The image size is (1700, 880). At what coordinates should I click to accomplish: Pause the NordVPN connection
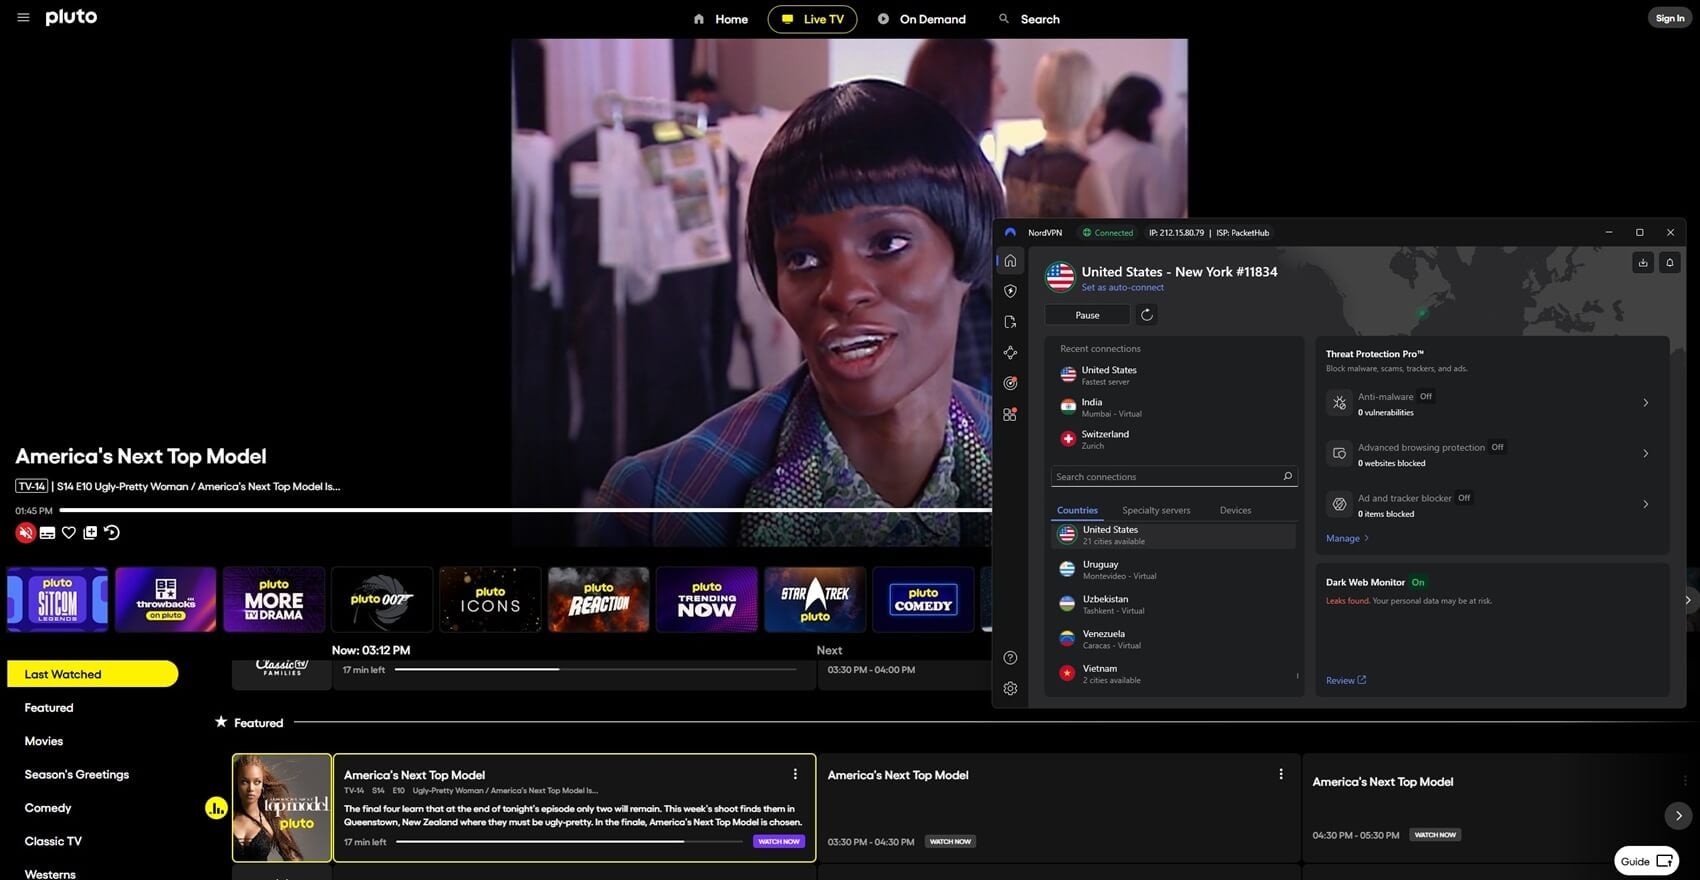(1087, 315)
